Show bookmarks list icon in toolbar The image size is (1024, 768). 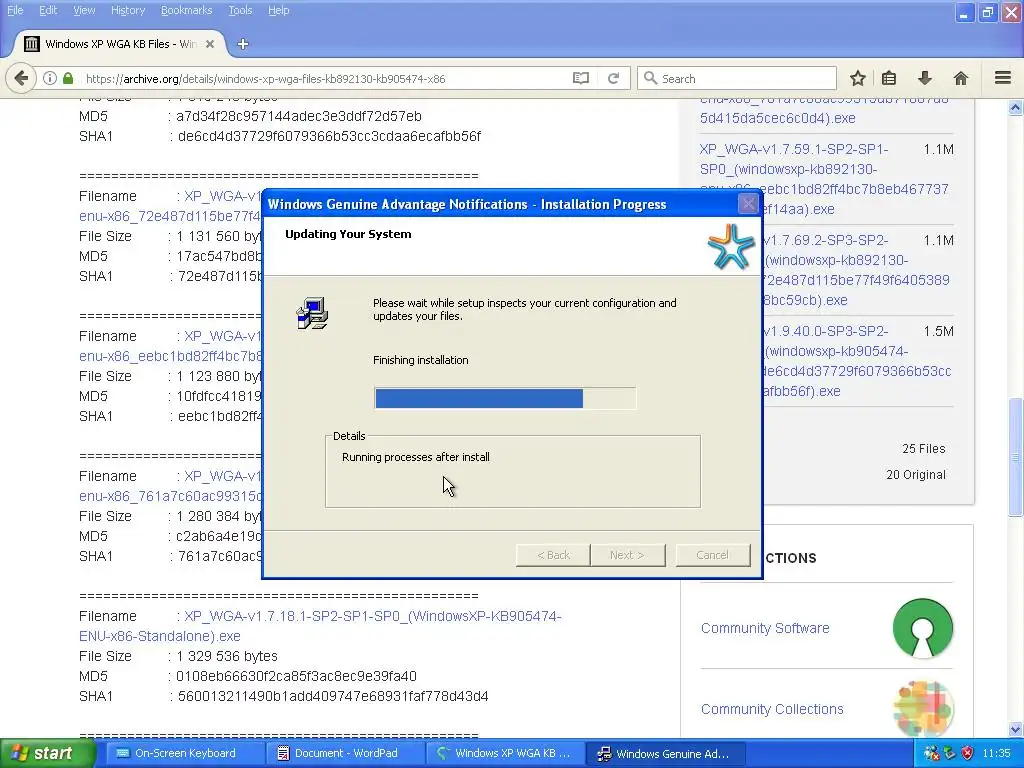pyautogui.click(x=889, y=78)
